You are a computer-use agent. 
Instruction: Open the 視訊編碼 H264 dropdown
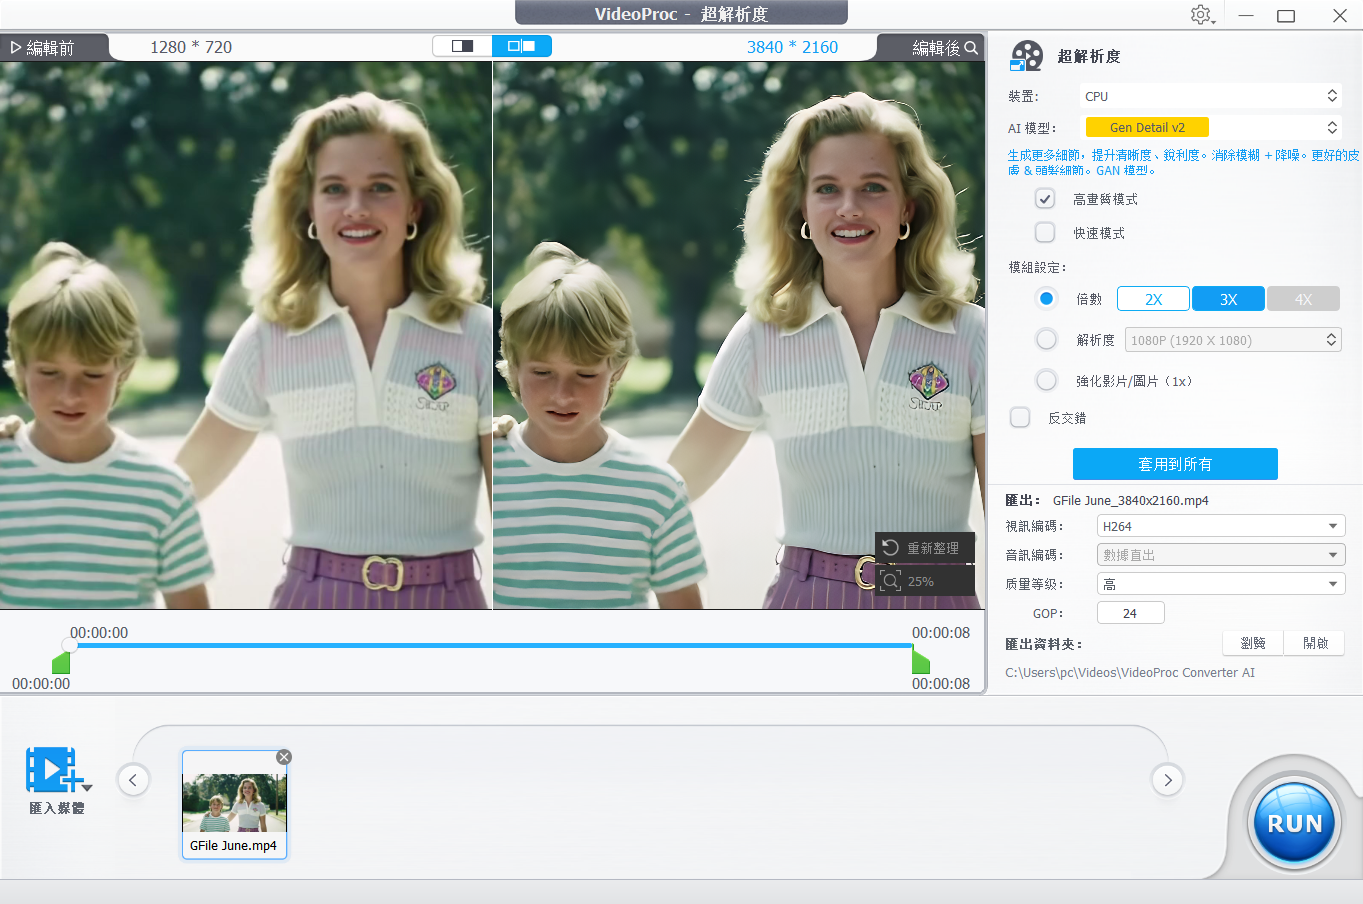tap(1221, 526)
